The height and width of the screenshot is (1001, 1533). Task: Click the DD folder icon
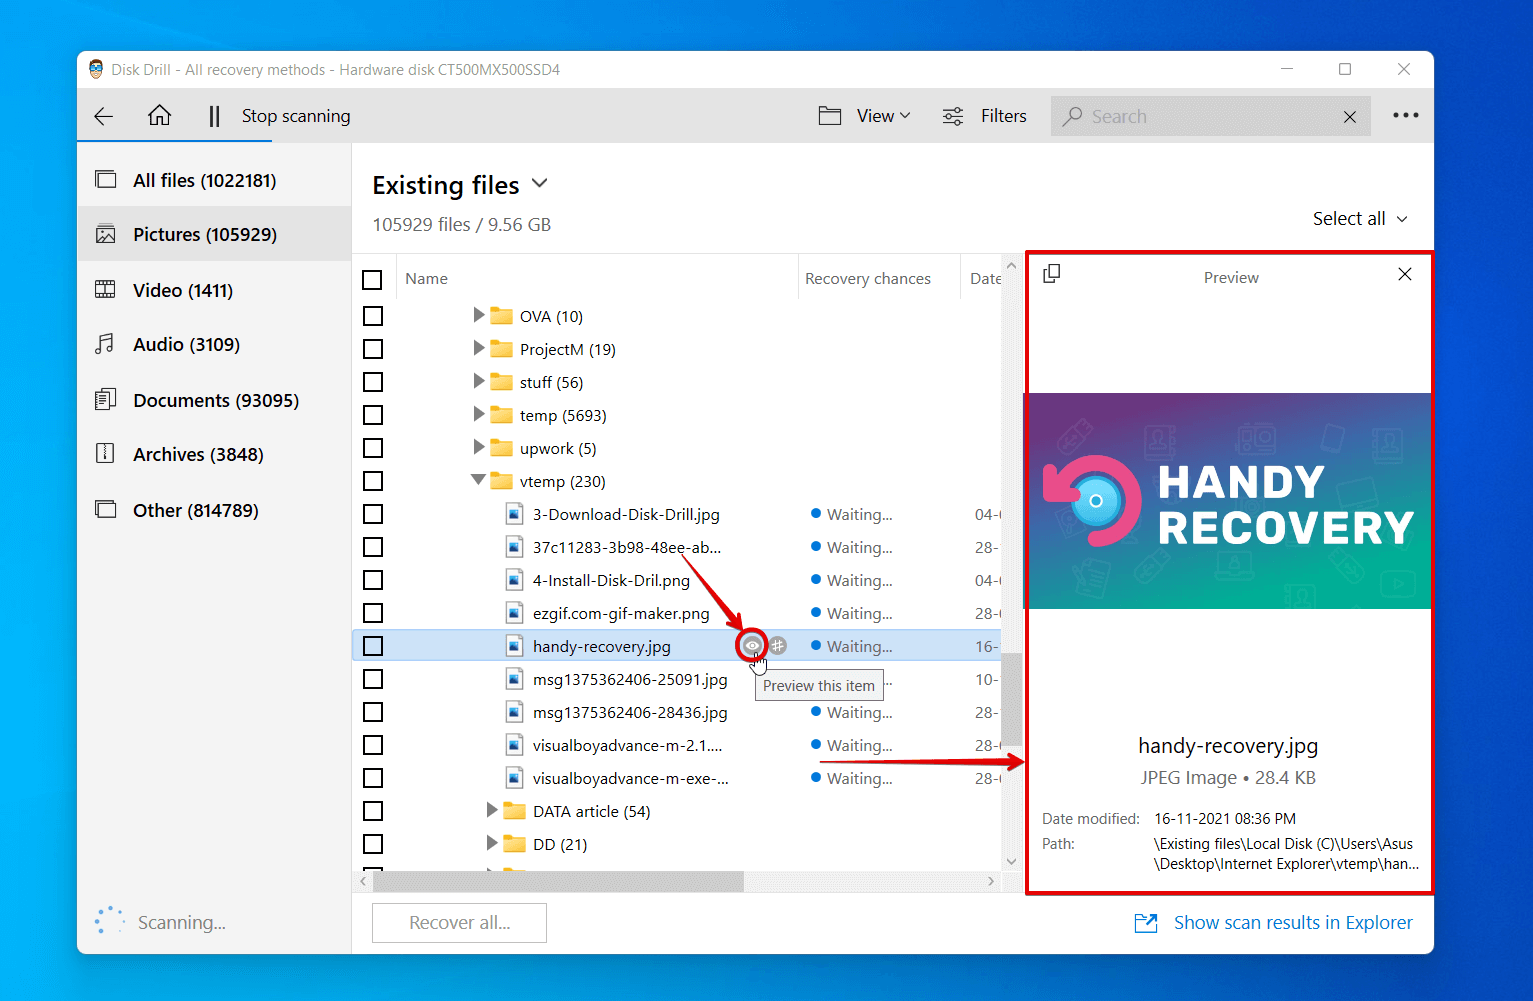(515, 844)
